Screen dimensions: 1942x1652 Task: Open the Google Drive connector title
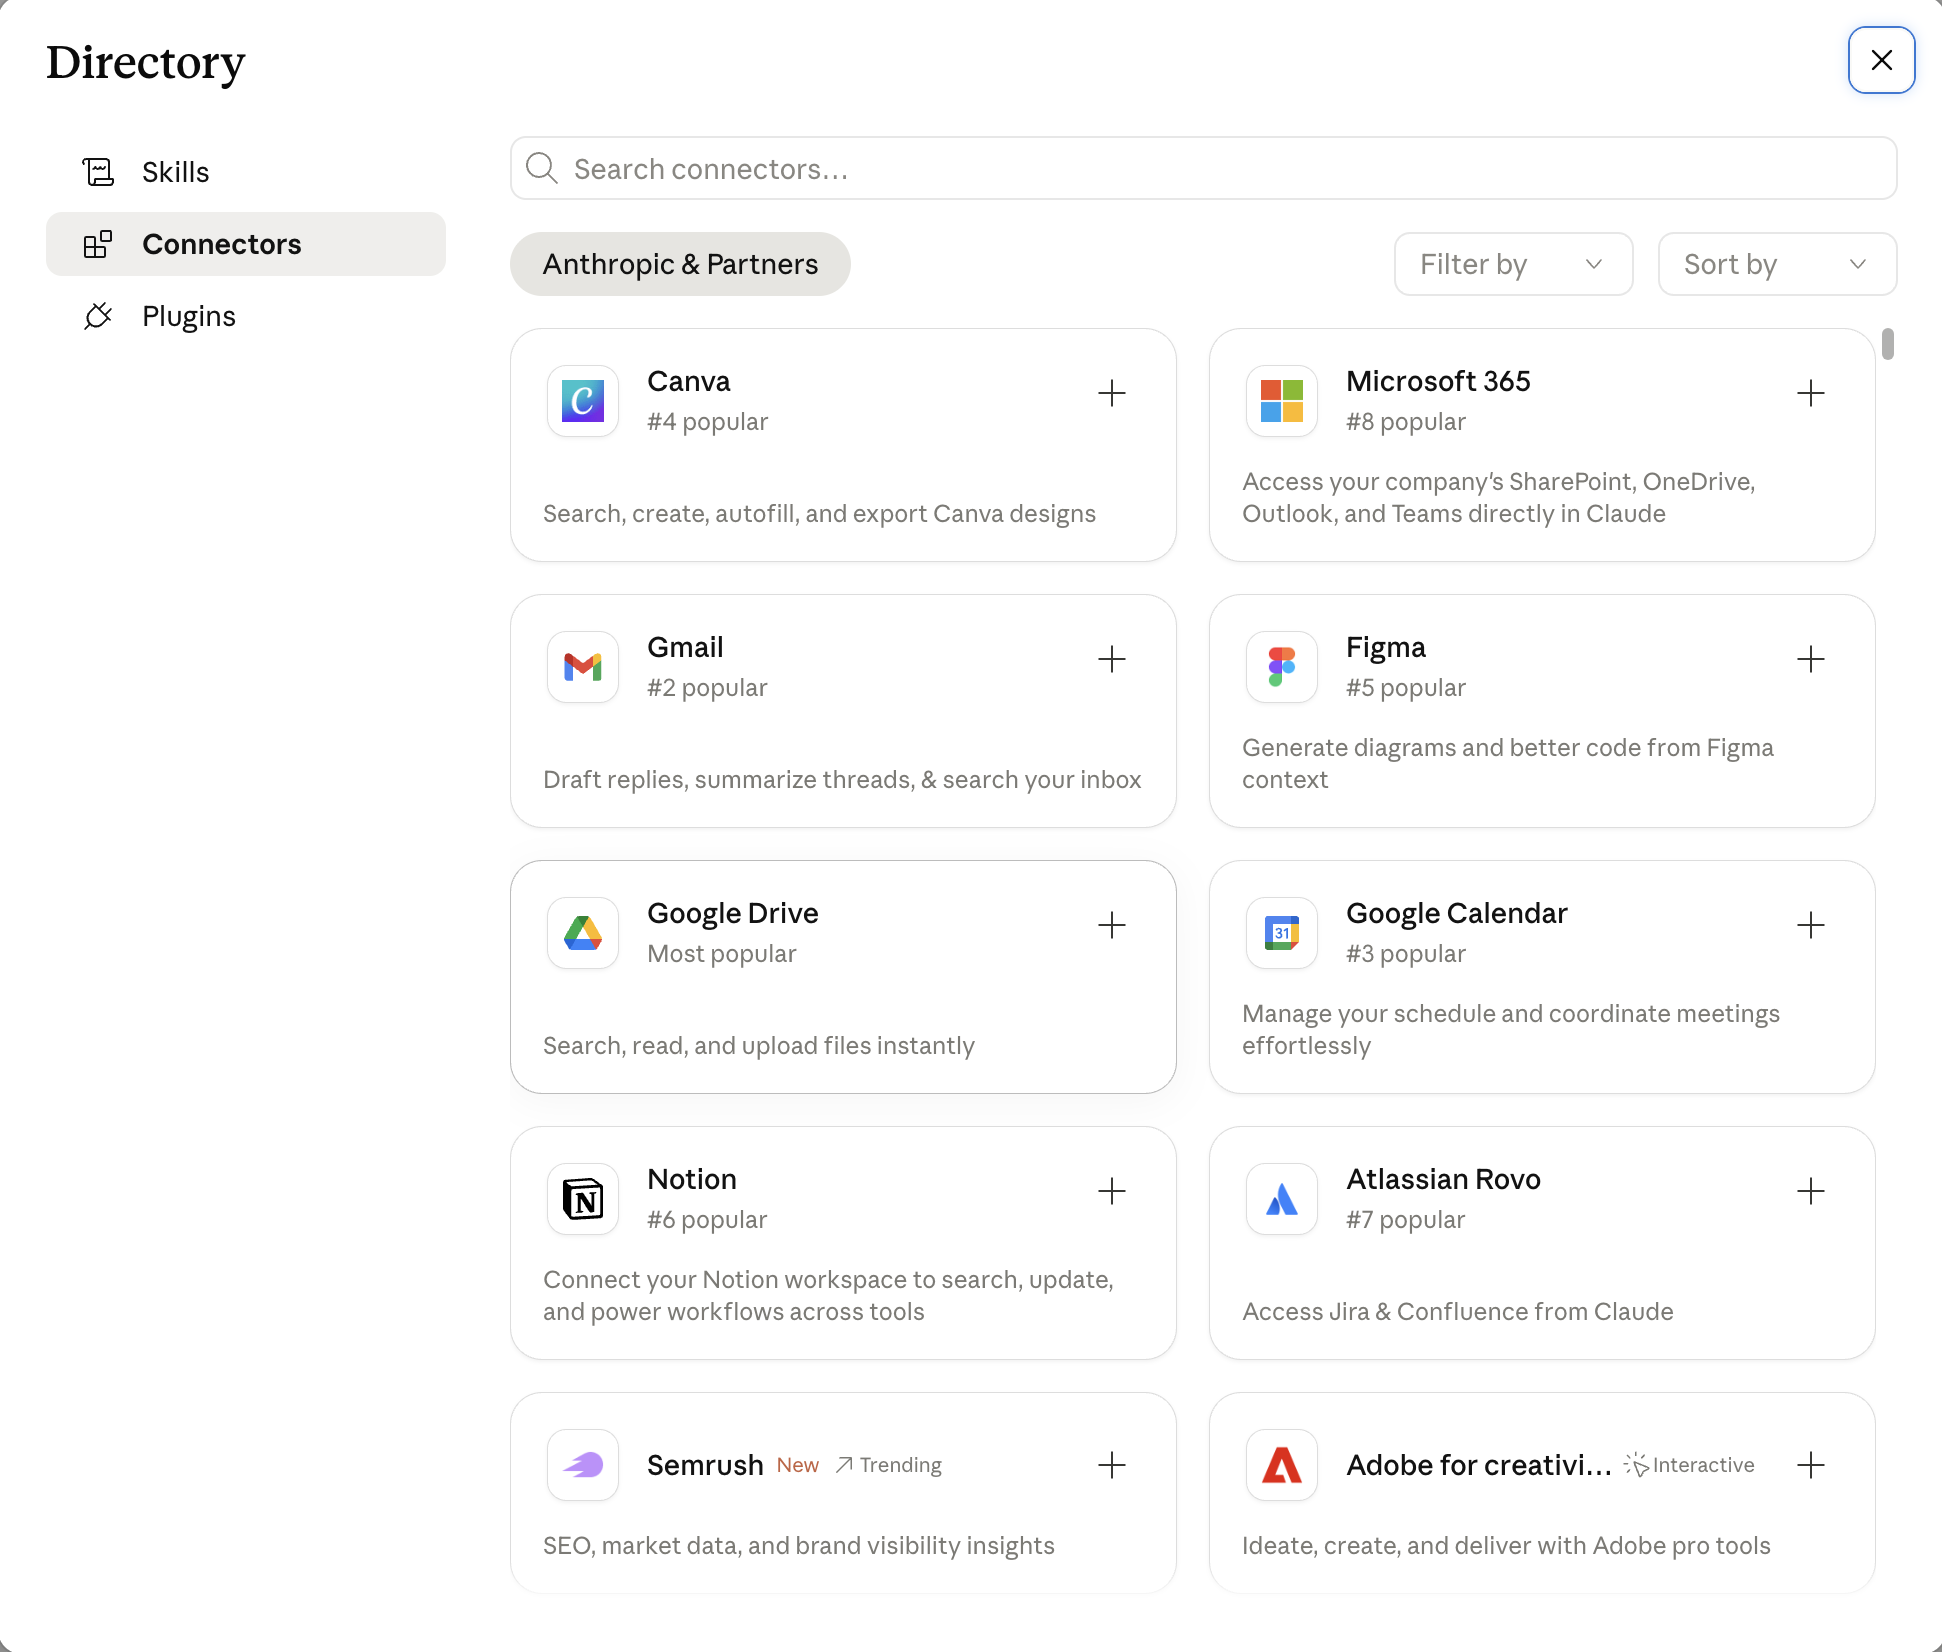coord(733,913)
